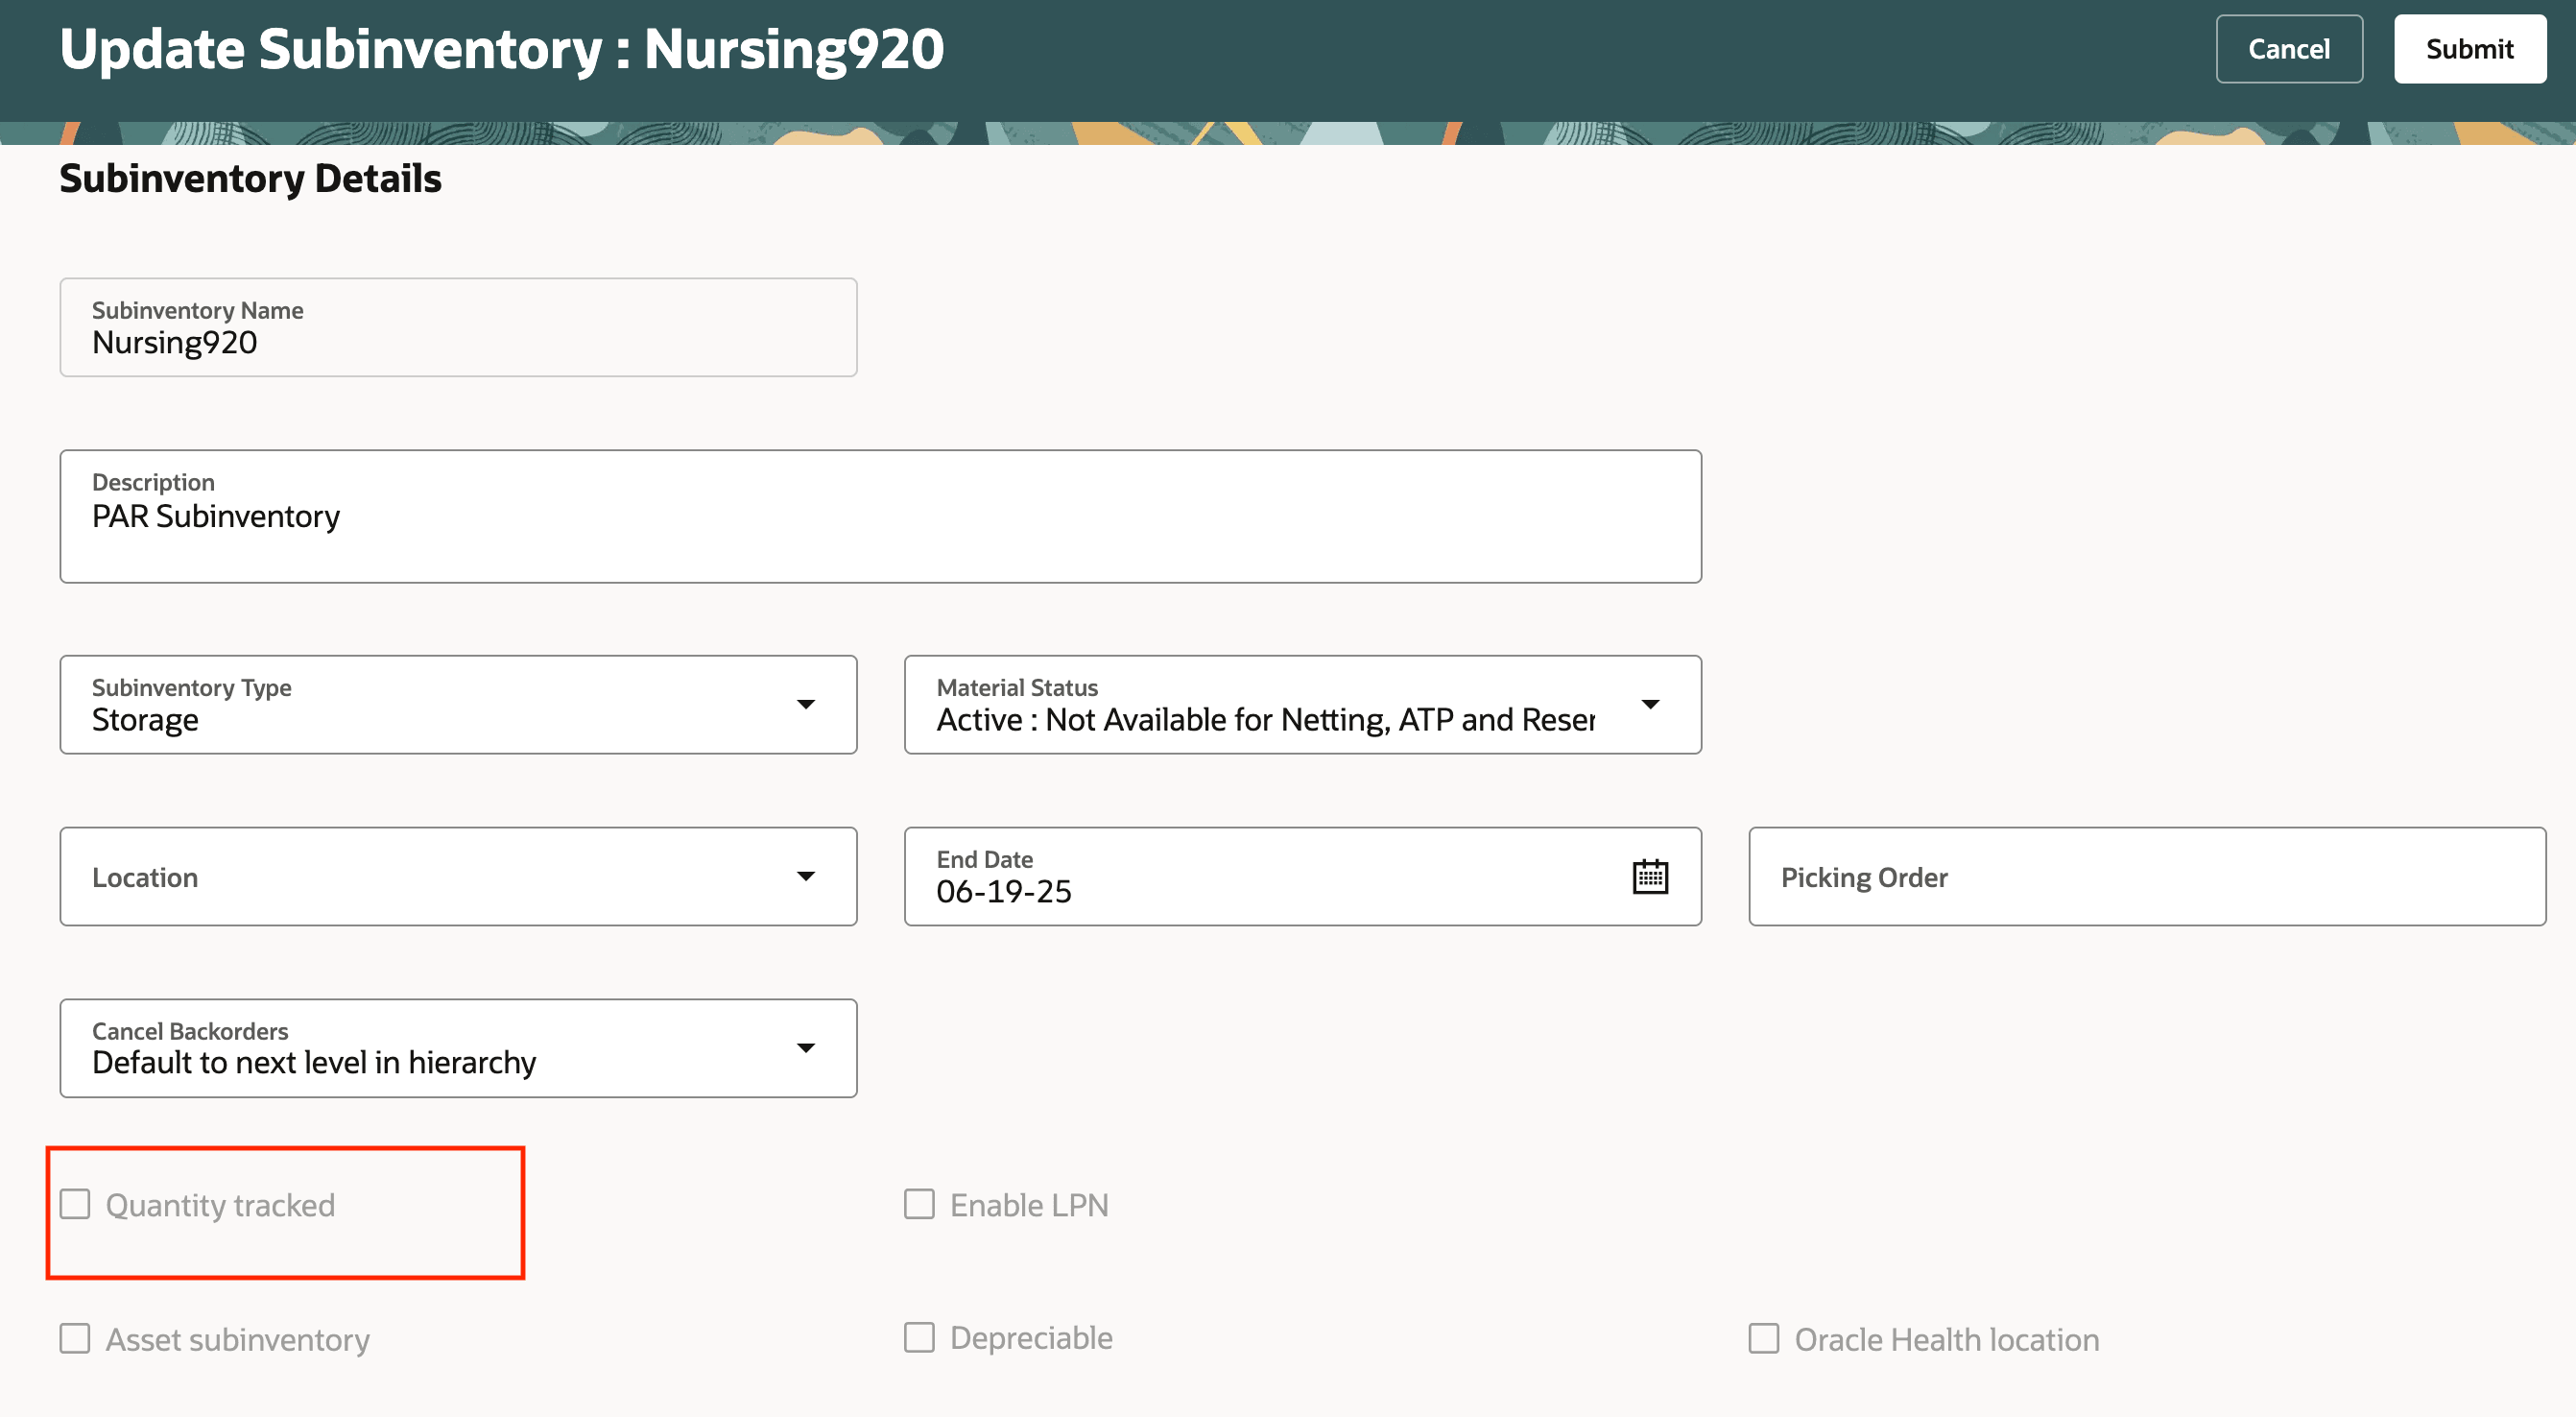Click the Active : Not Available for Netting value

point(1265,720)
